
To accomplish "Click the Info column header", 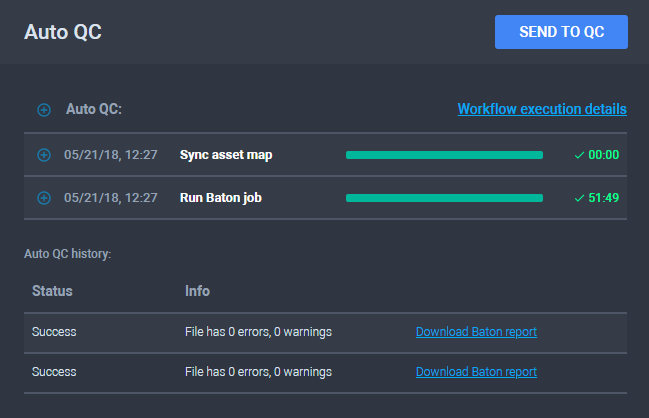I will [197, 291].
